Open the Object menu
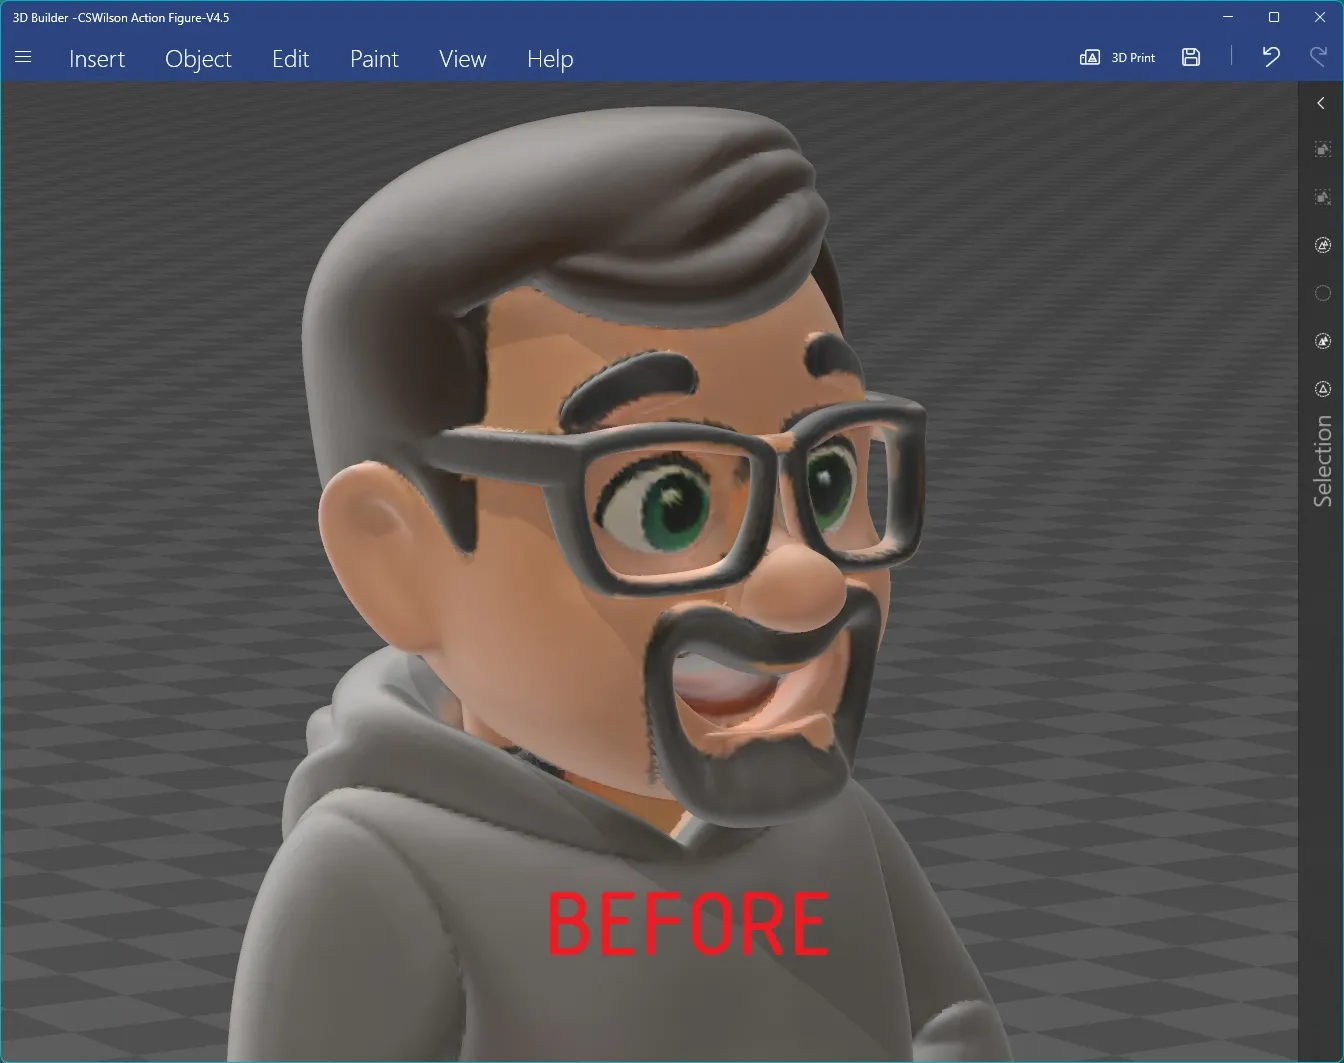This screenshot has height=1063, width=1344. (x=197, y=59)
